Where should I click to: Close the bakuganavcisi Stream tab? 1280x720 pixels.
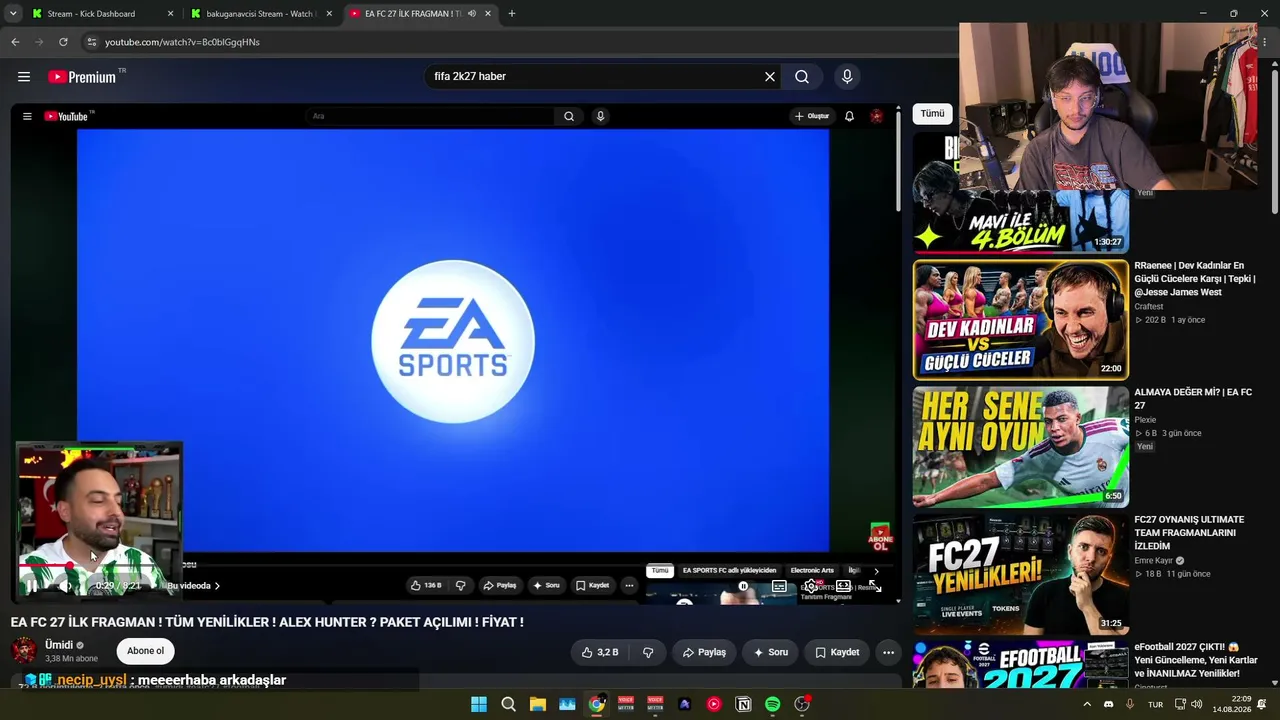tap(329, 14)
